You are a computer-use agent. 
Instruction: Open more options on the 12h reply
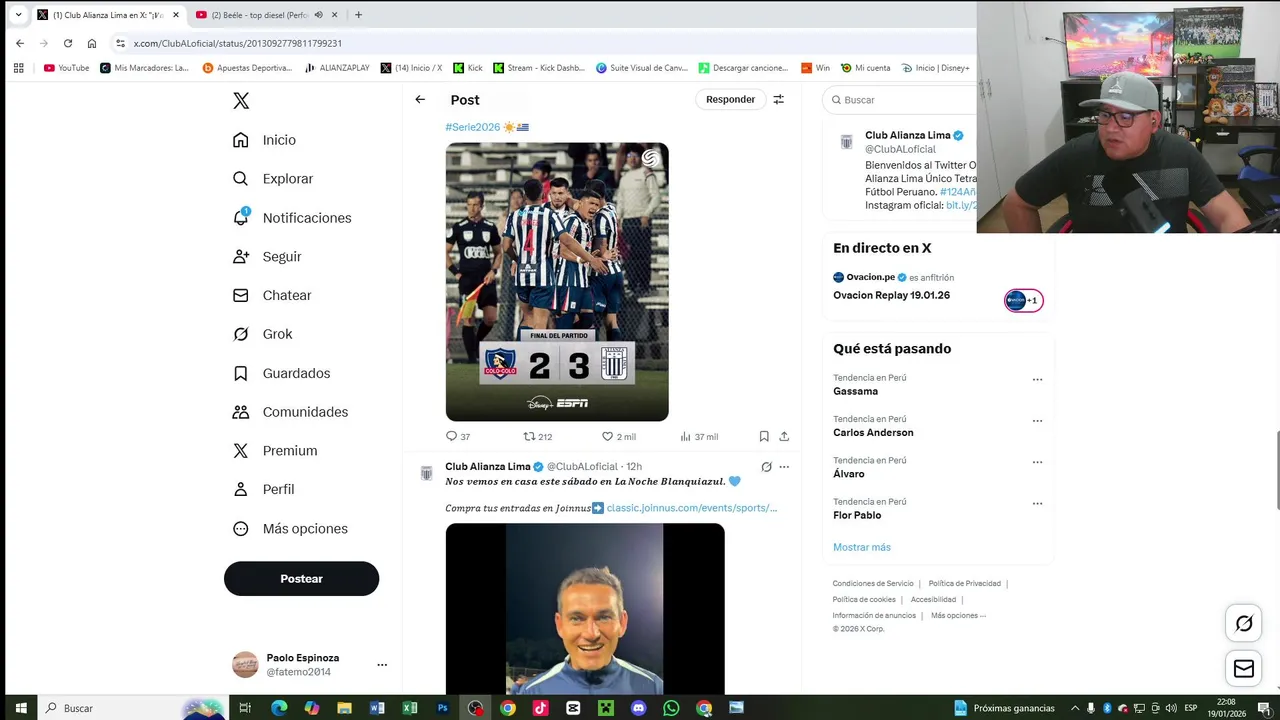[x=784, y=467]
